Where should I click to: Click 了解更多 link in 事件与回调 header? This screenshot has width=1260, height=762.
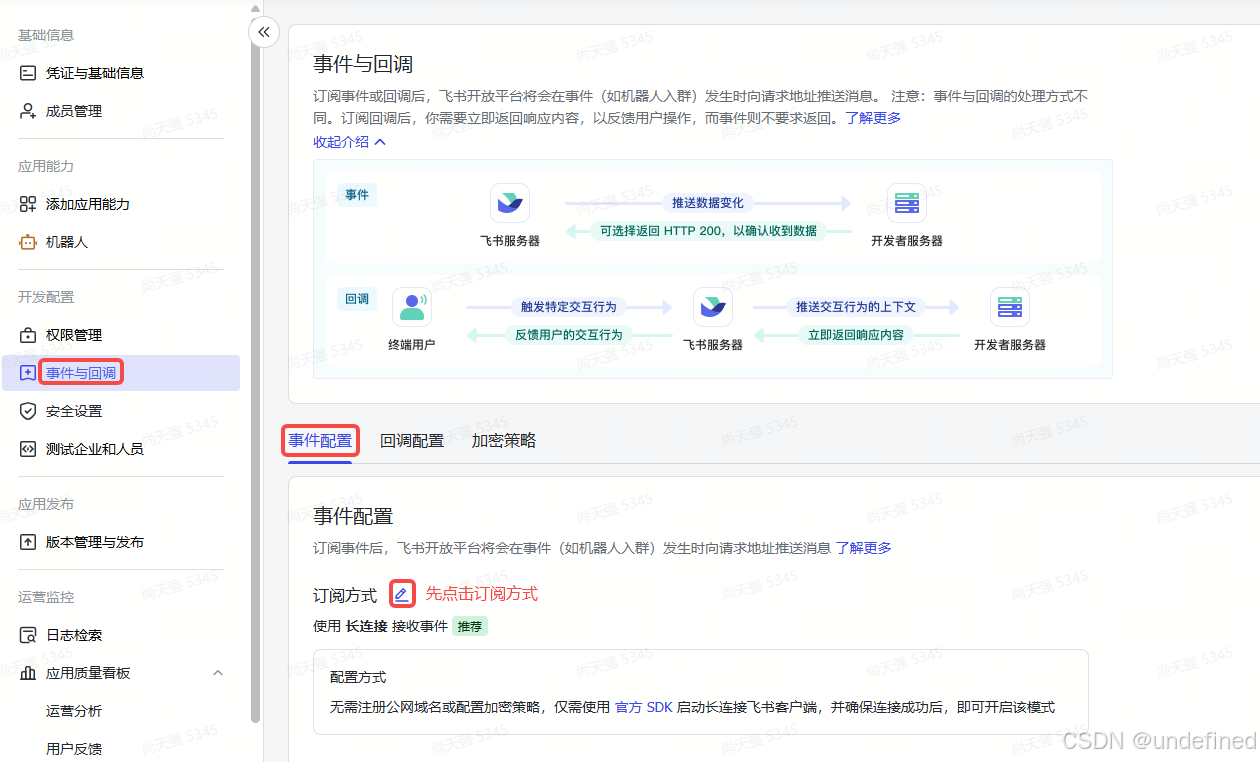873,118
